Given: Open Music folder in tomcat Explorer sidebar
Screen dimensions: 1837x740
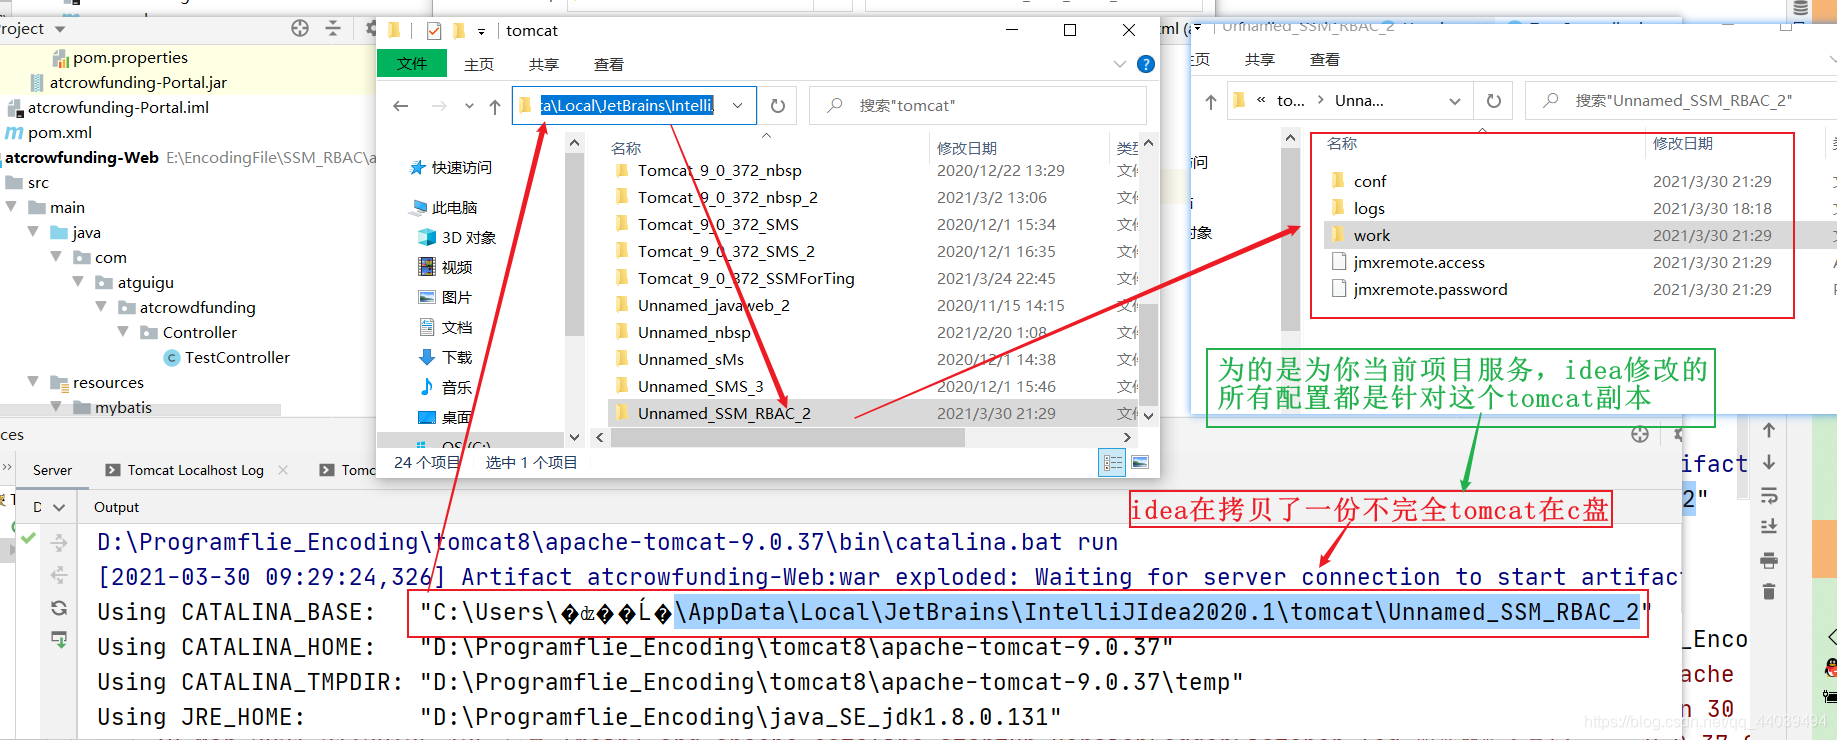Looking at the screenshot, I should (445, 387).
